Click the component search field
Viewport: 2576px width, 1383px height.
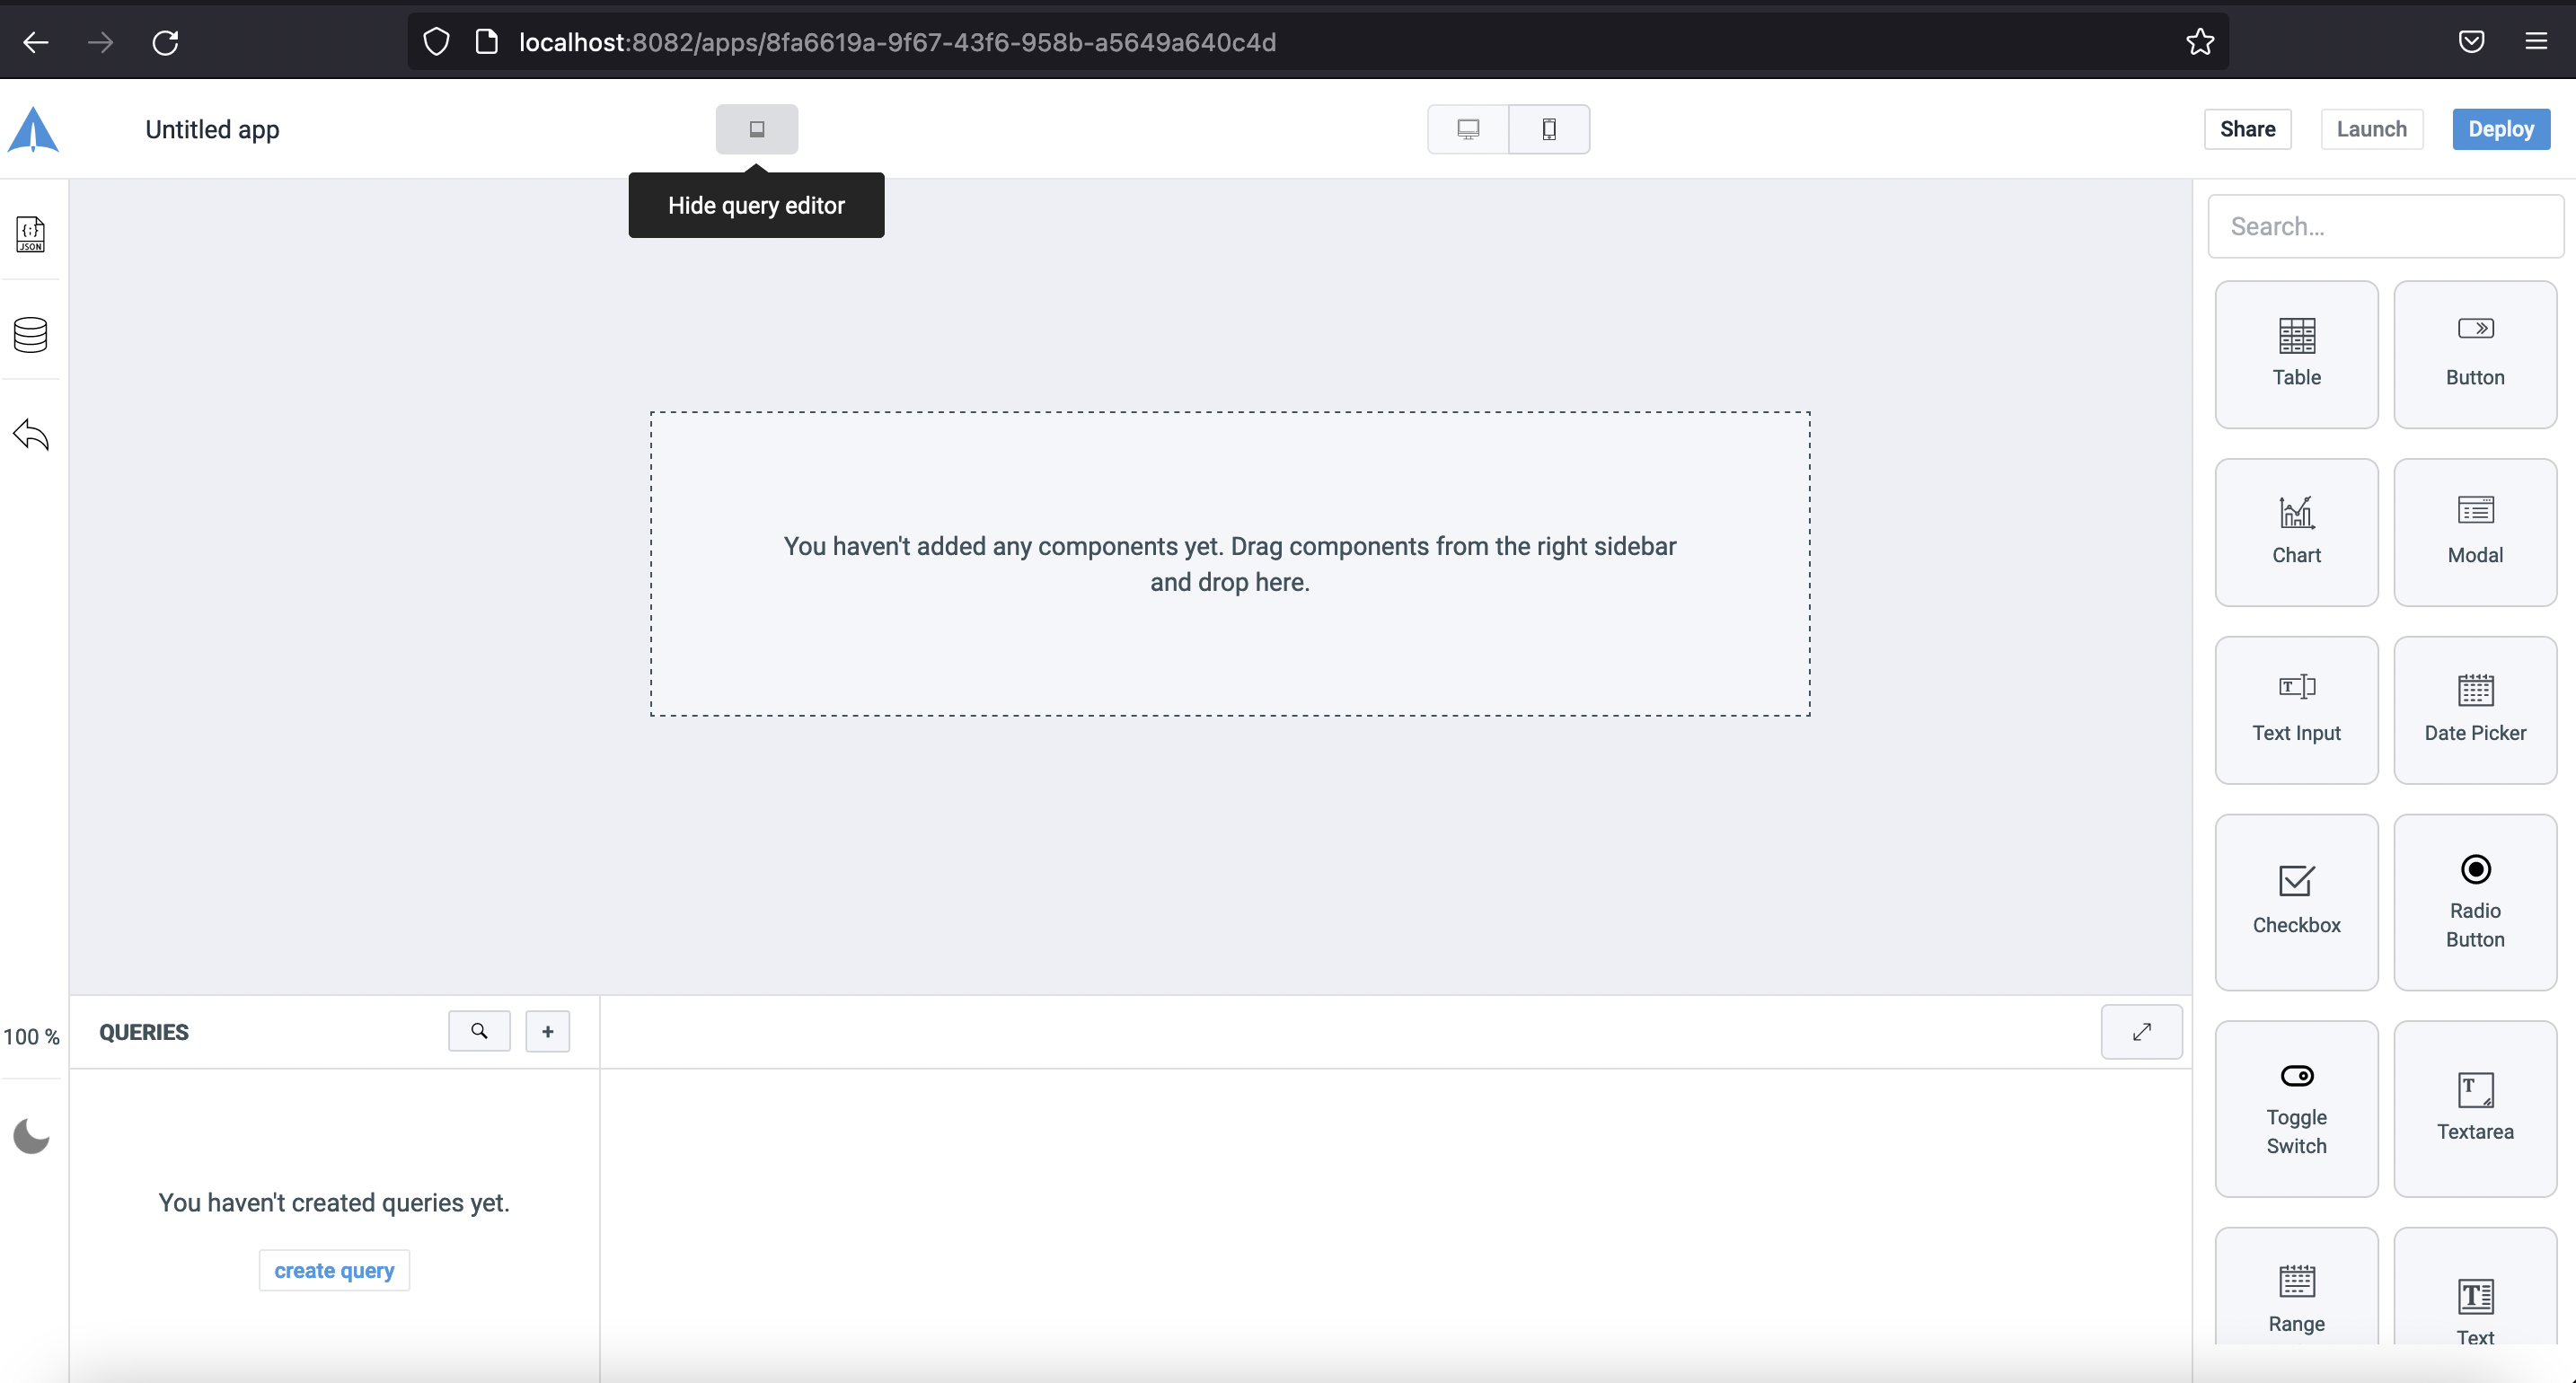pos(2386,226)
